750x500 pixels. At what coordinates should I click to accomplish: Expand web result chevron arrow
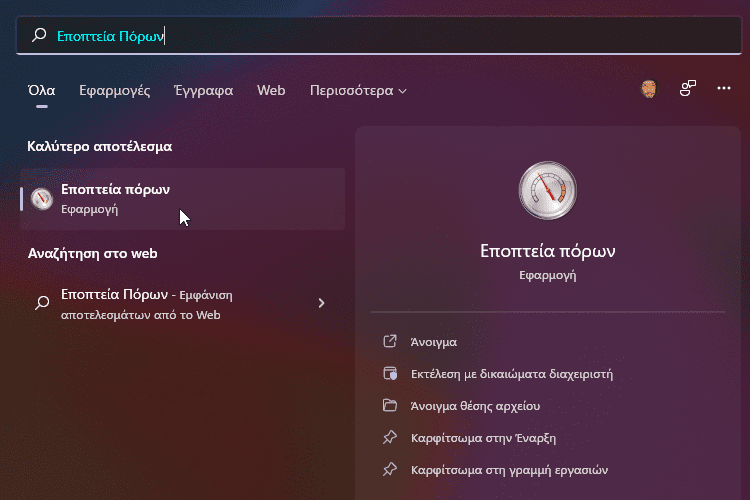(321, 303)
